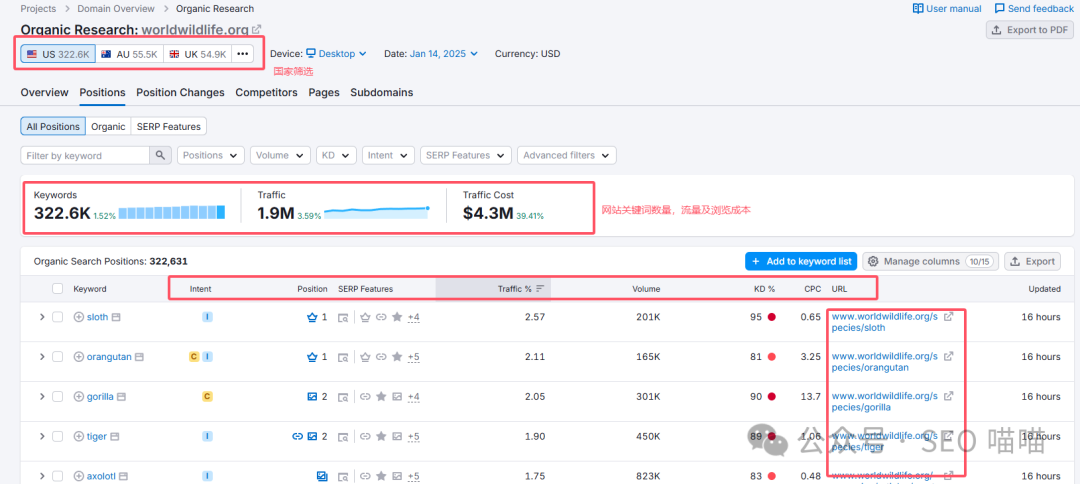Change the Device Desktop dropdown
The width and height of the screenshot is (1080, 484).
point(336,54)
